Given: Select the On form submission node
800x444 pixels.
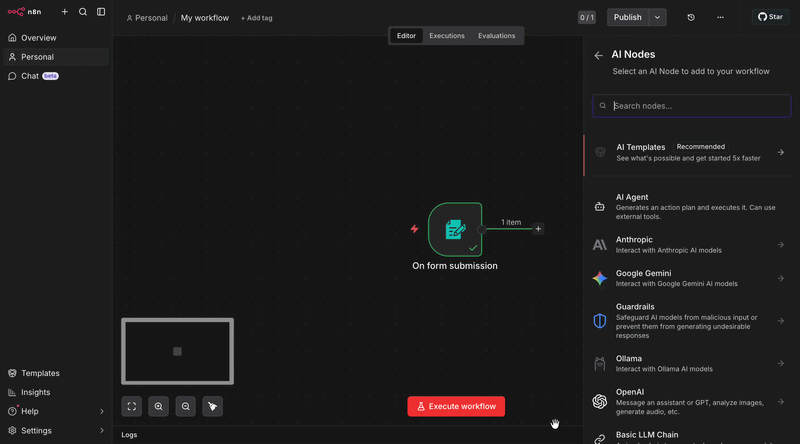Looking at the screenshot, I should click(455, 230).
